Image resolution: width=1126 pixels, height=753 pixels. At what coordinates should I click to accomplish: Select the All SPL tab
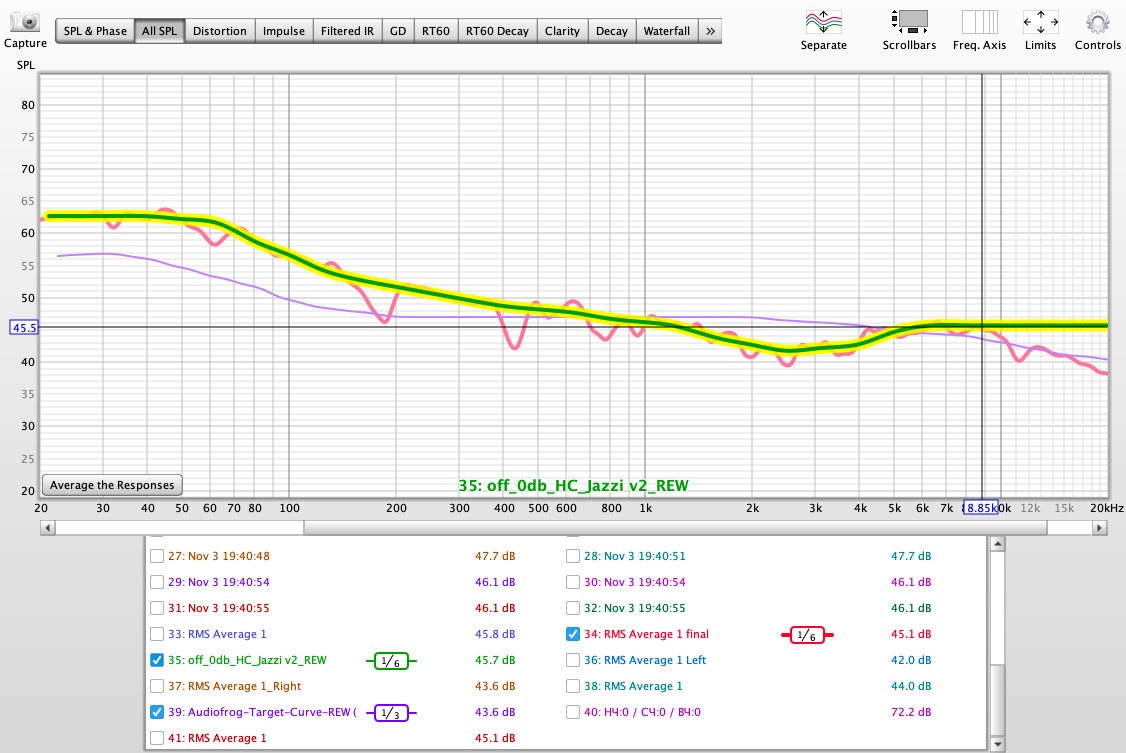(159, 31)
